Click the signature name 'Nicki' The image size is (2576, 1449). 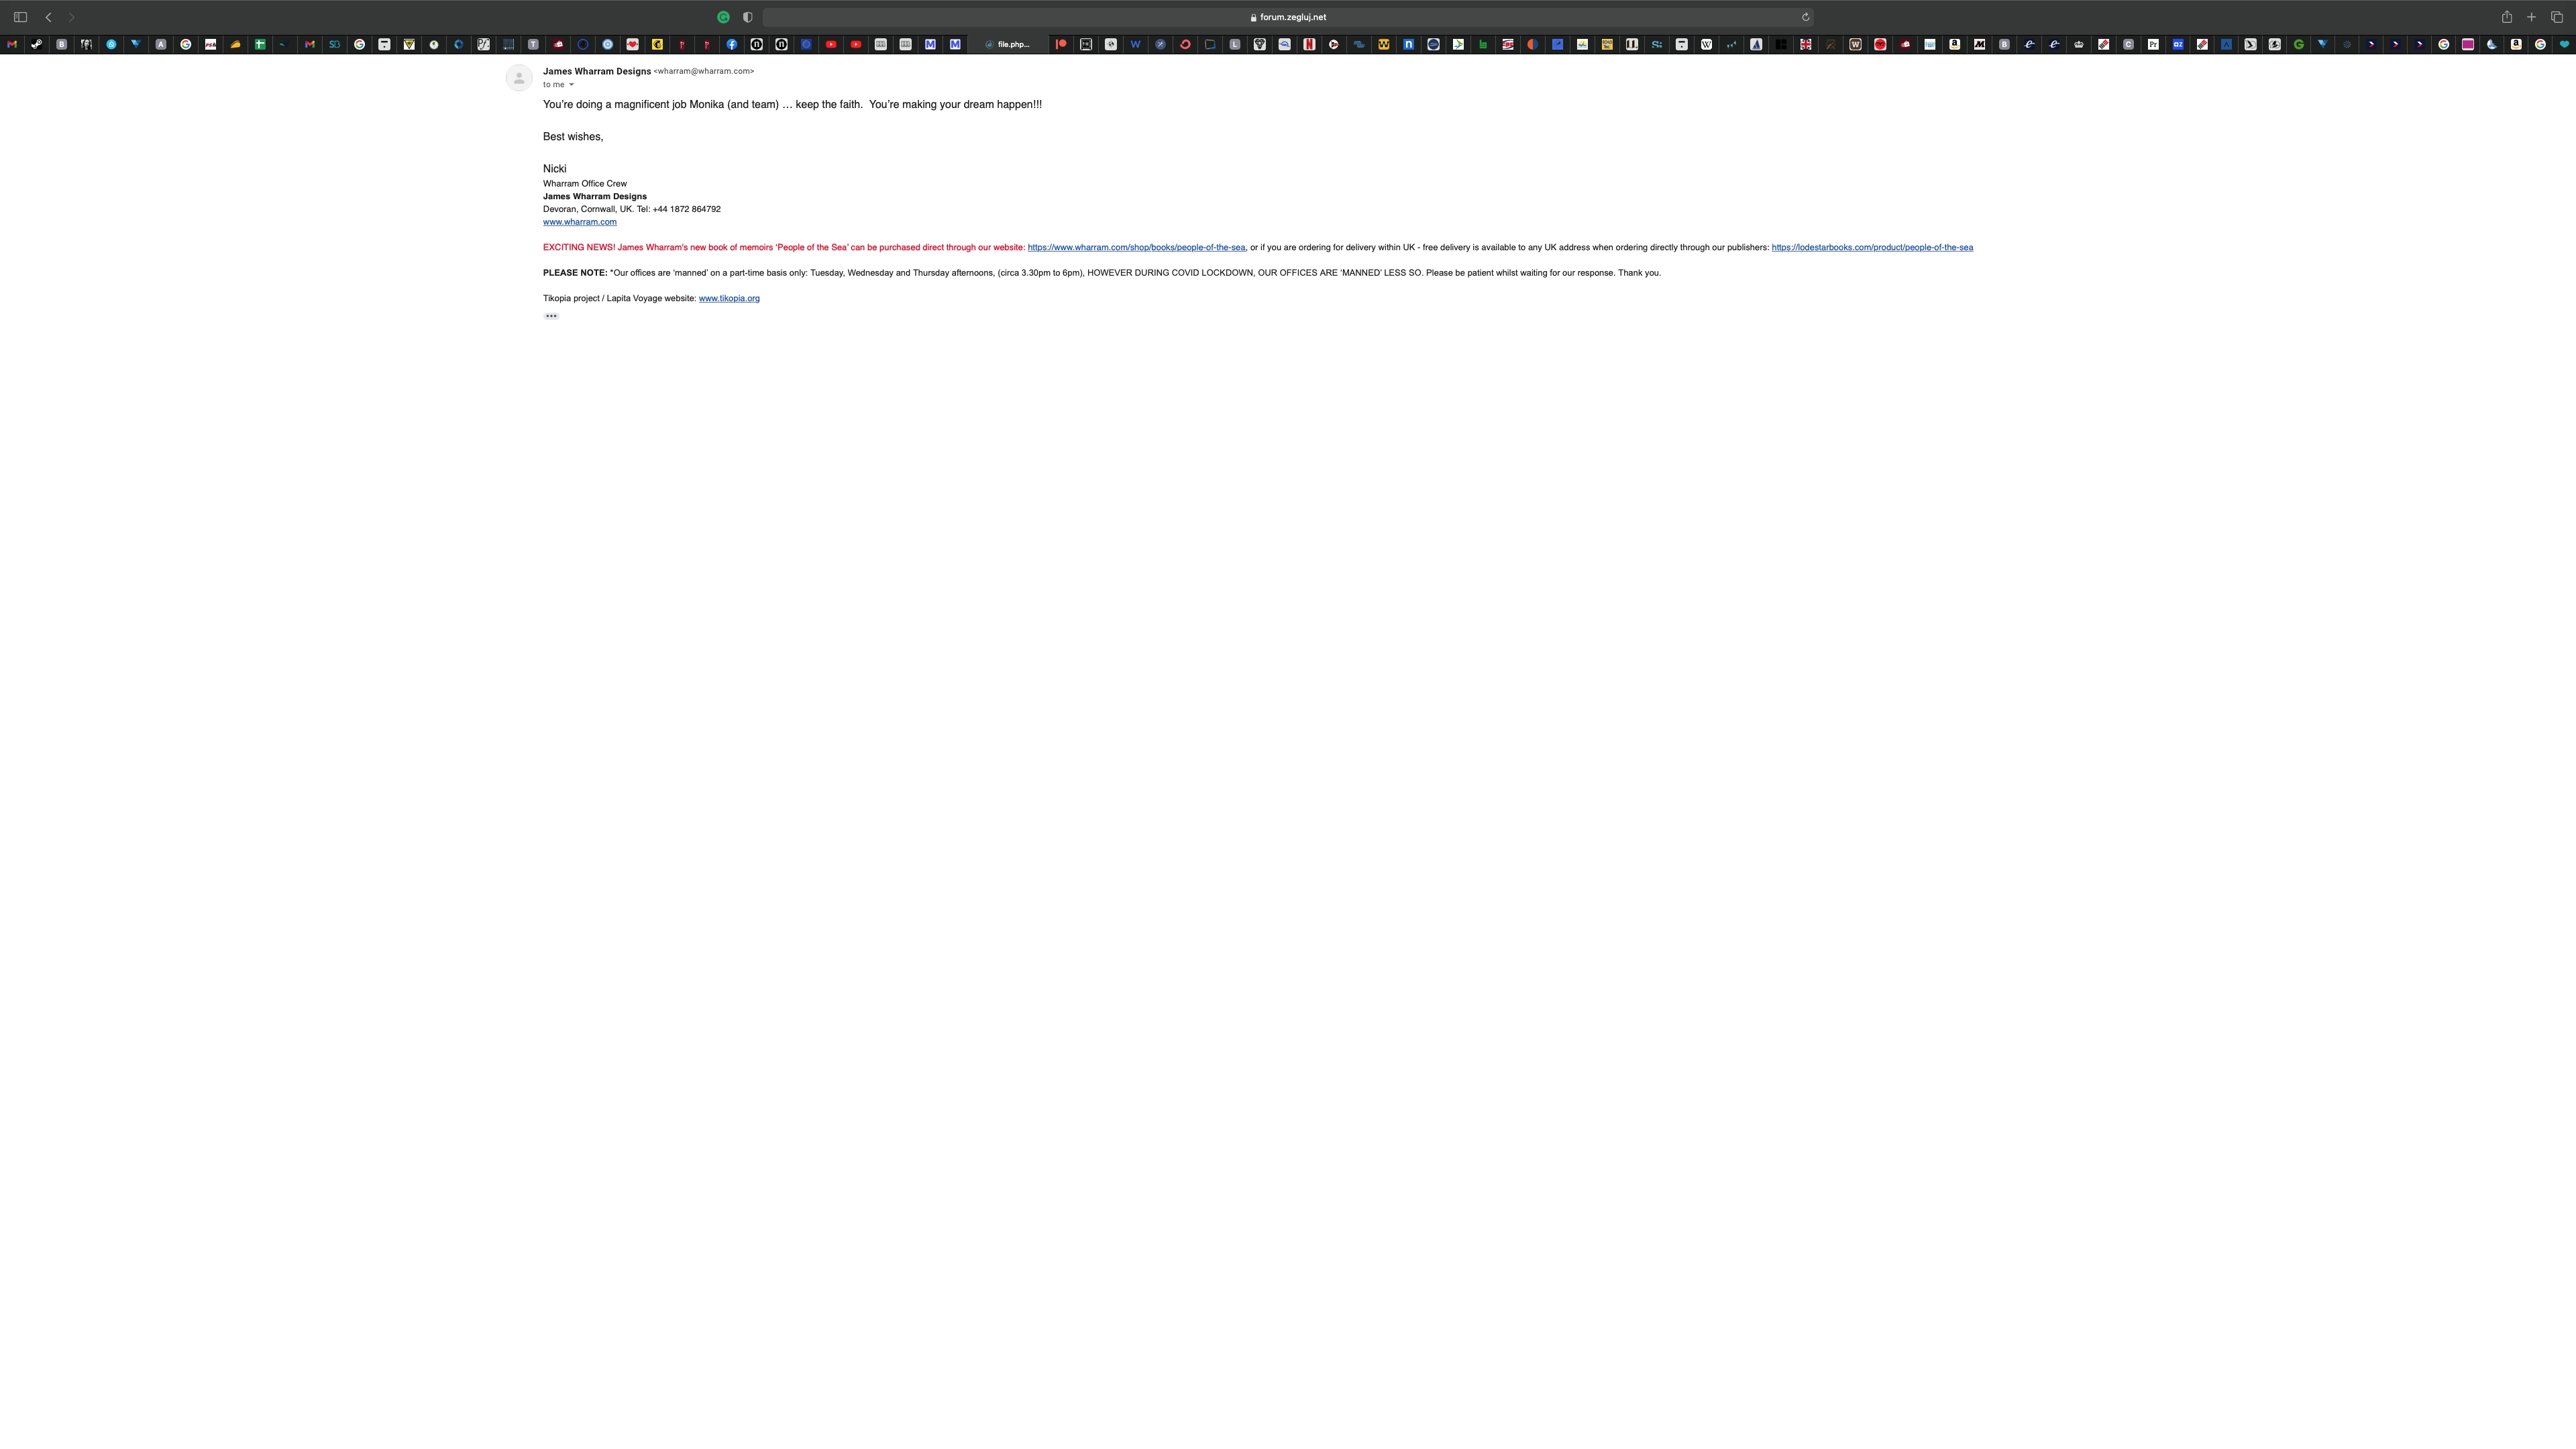point(555,168)
